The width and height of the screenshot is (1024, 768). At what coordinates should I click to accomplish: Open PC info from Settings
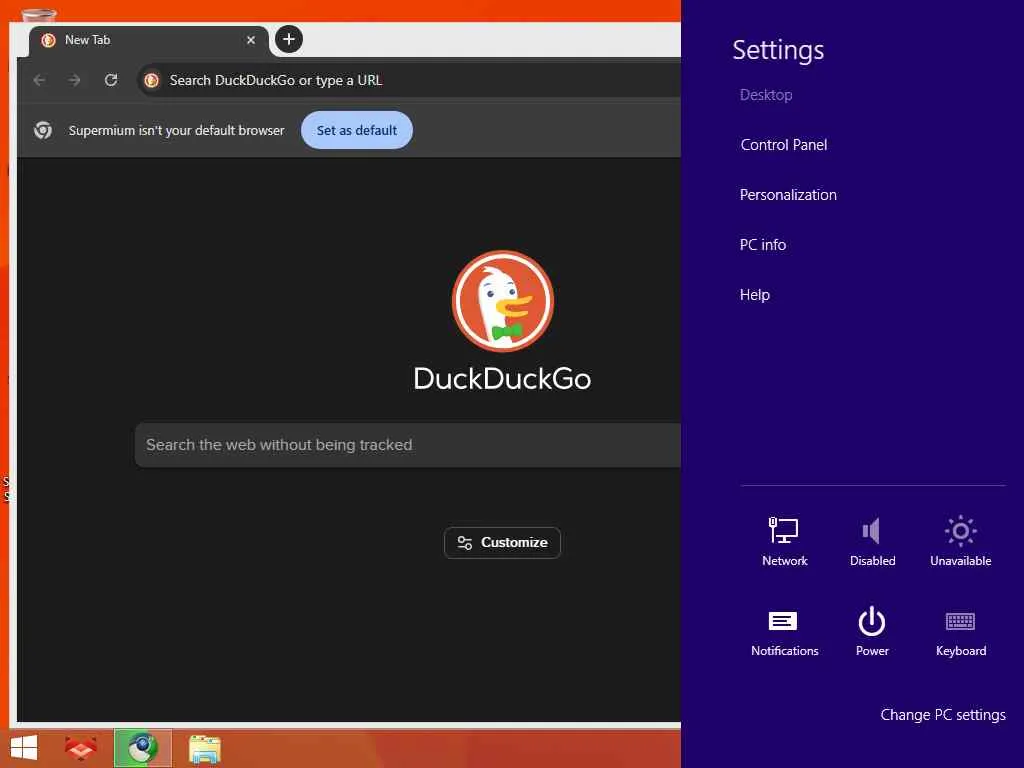pos(763,245)
